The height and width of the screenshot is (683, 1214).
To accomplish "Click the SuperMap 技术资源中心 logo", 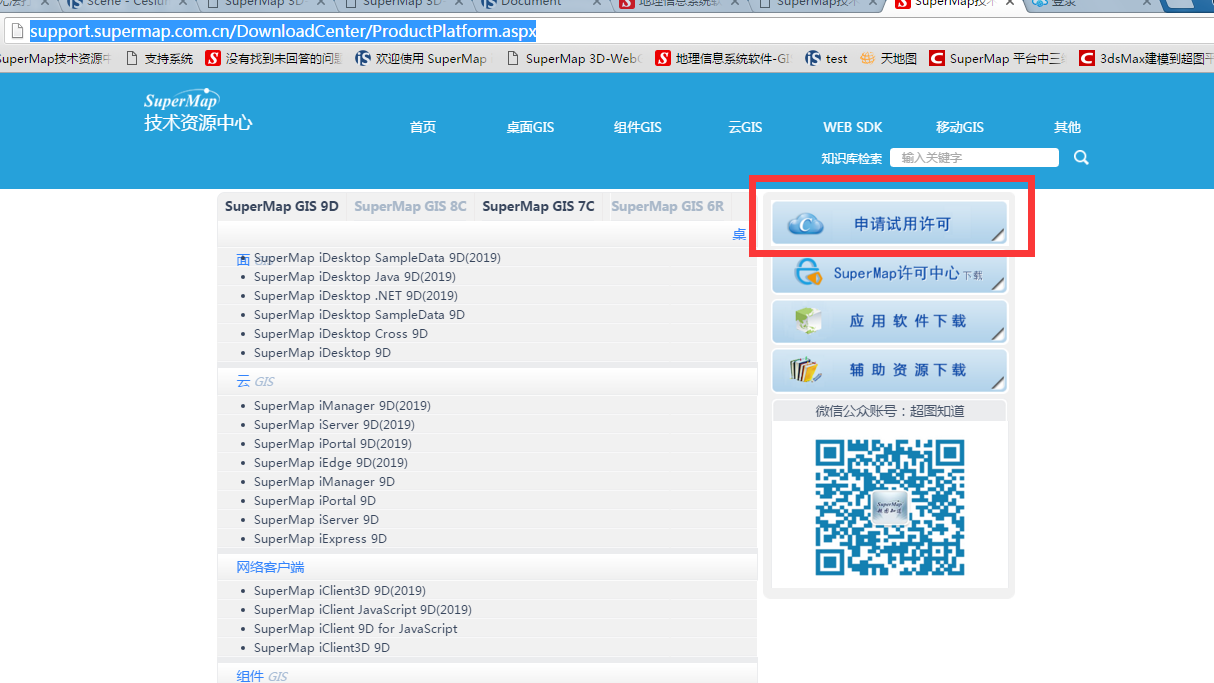I will coord(198,111).
